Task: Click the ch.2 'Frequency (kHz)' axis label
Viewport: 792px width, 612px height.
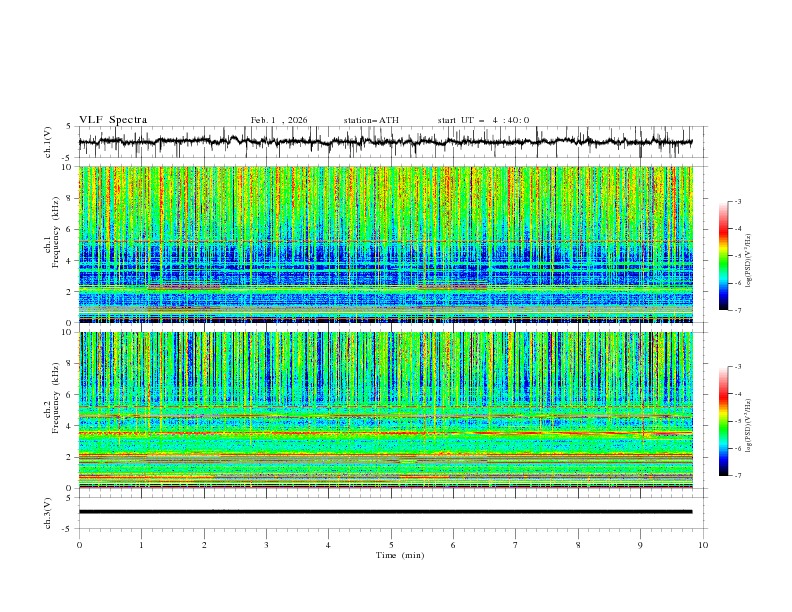Action: 56,397
